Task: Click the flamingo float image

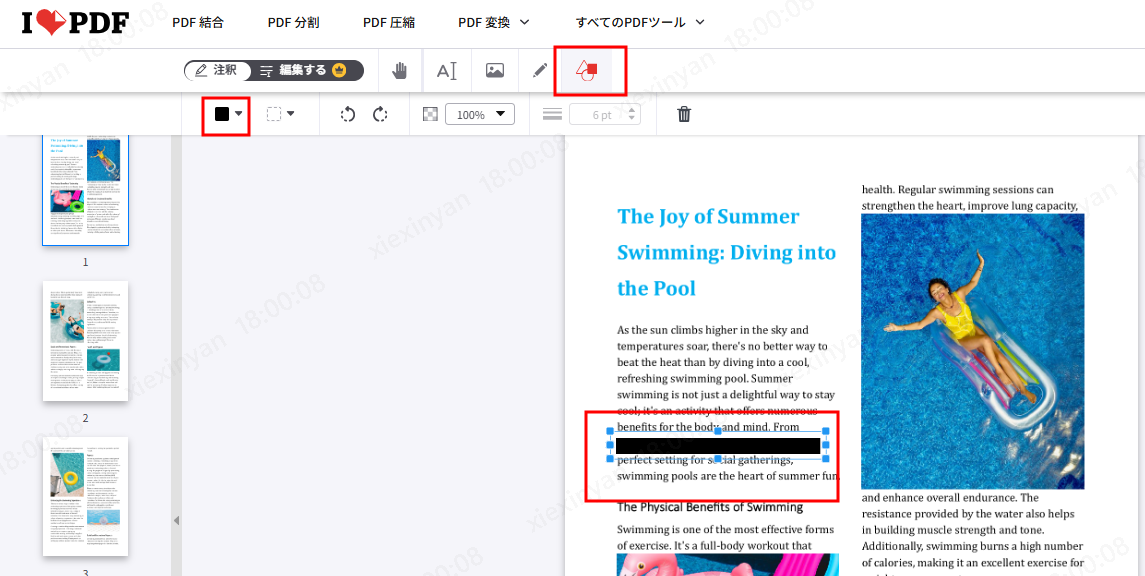Action: click(727, 564)
